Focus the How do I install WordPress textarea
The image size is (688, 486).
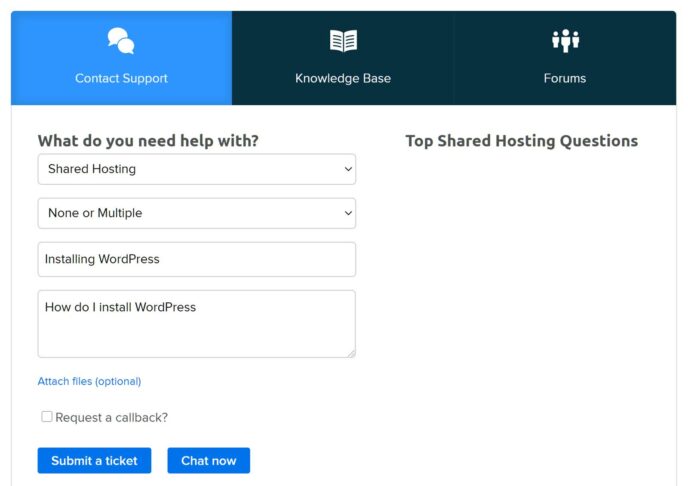click(197, 324)
